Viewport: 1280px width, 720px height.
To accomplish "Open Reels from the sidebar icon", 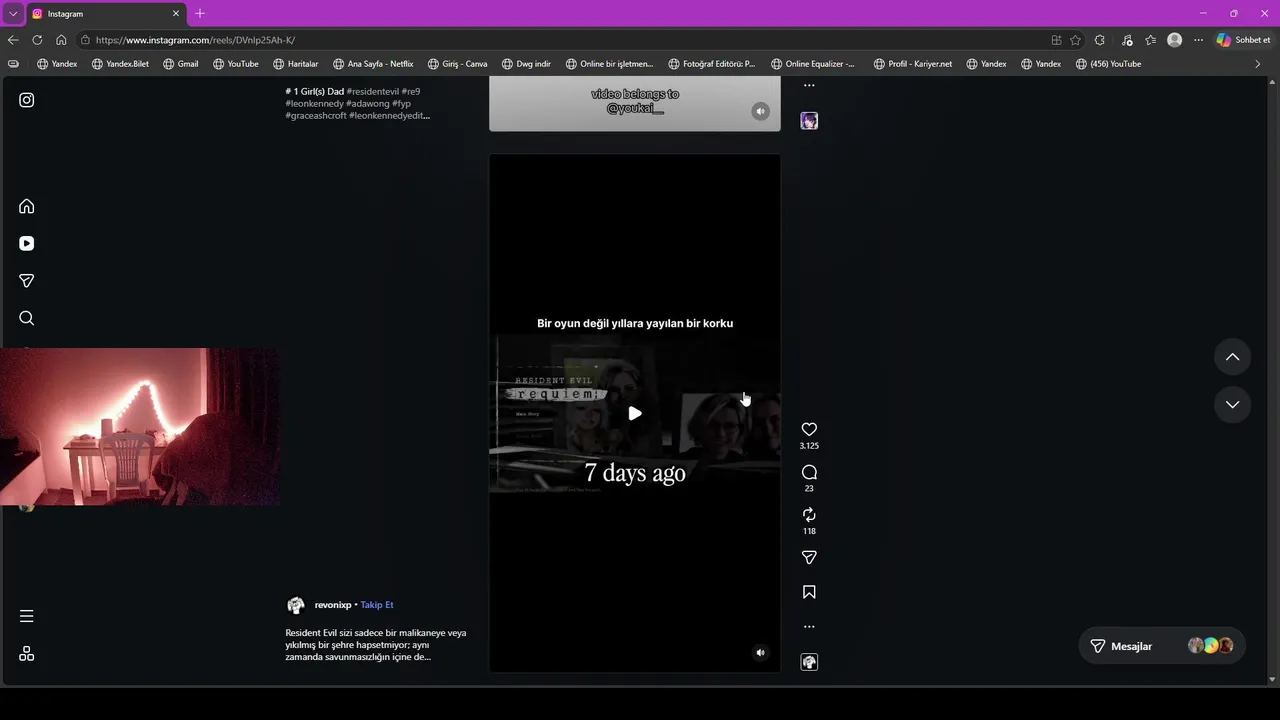I will (27, 243).
